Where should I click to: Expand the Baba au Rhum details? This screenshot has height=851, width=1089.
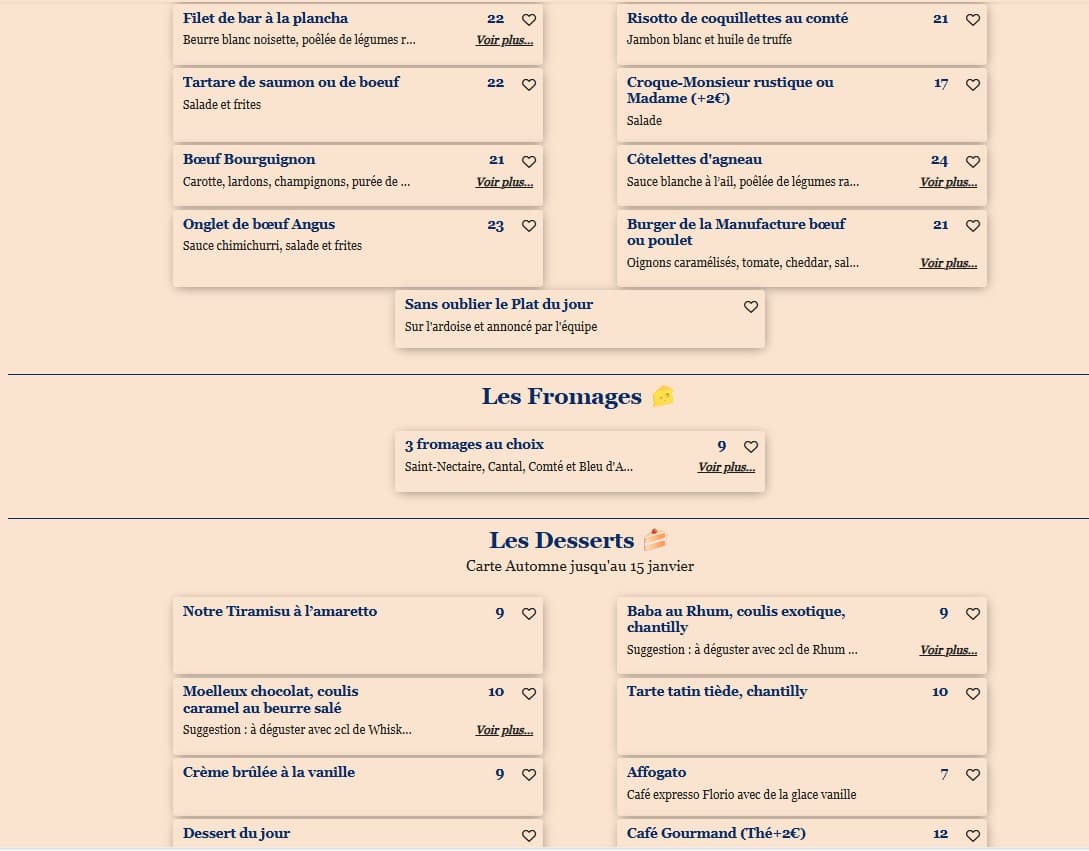[x=948, y=650]
